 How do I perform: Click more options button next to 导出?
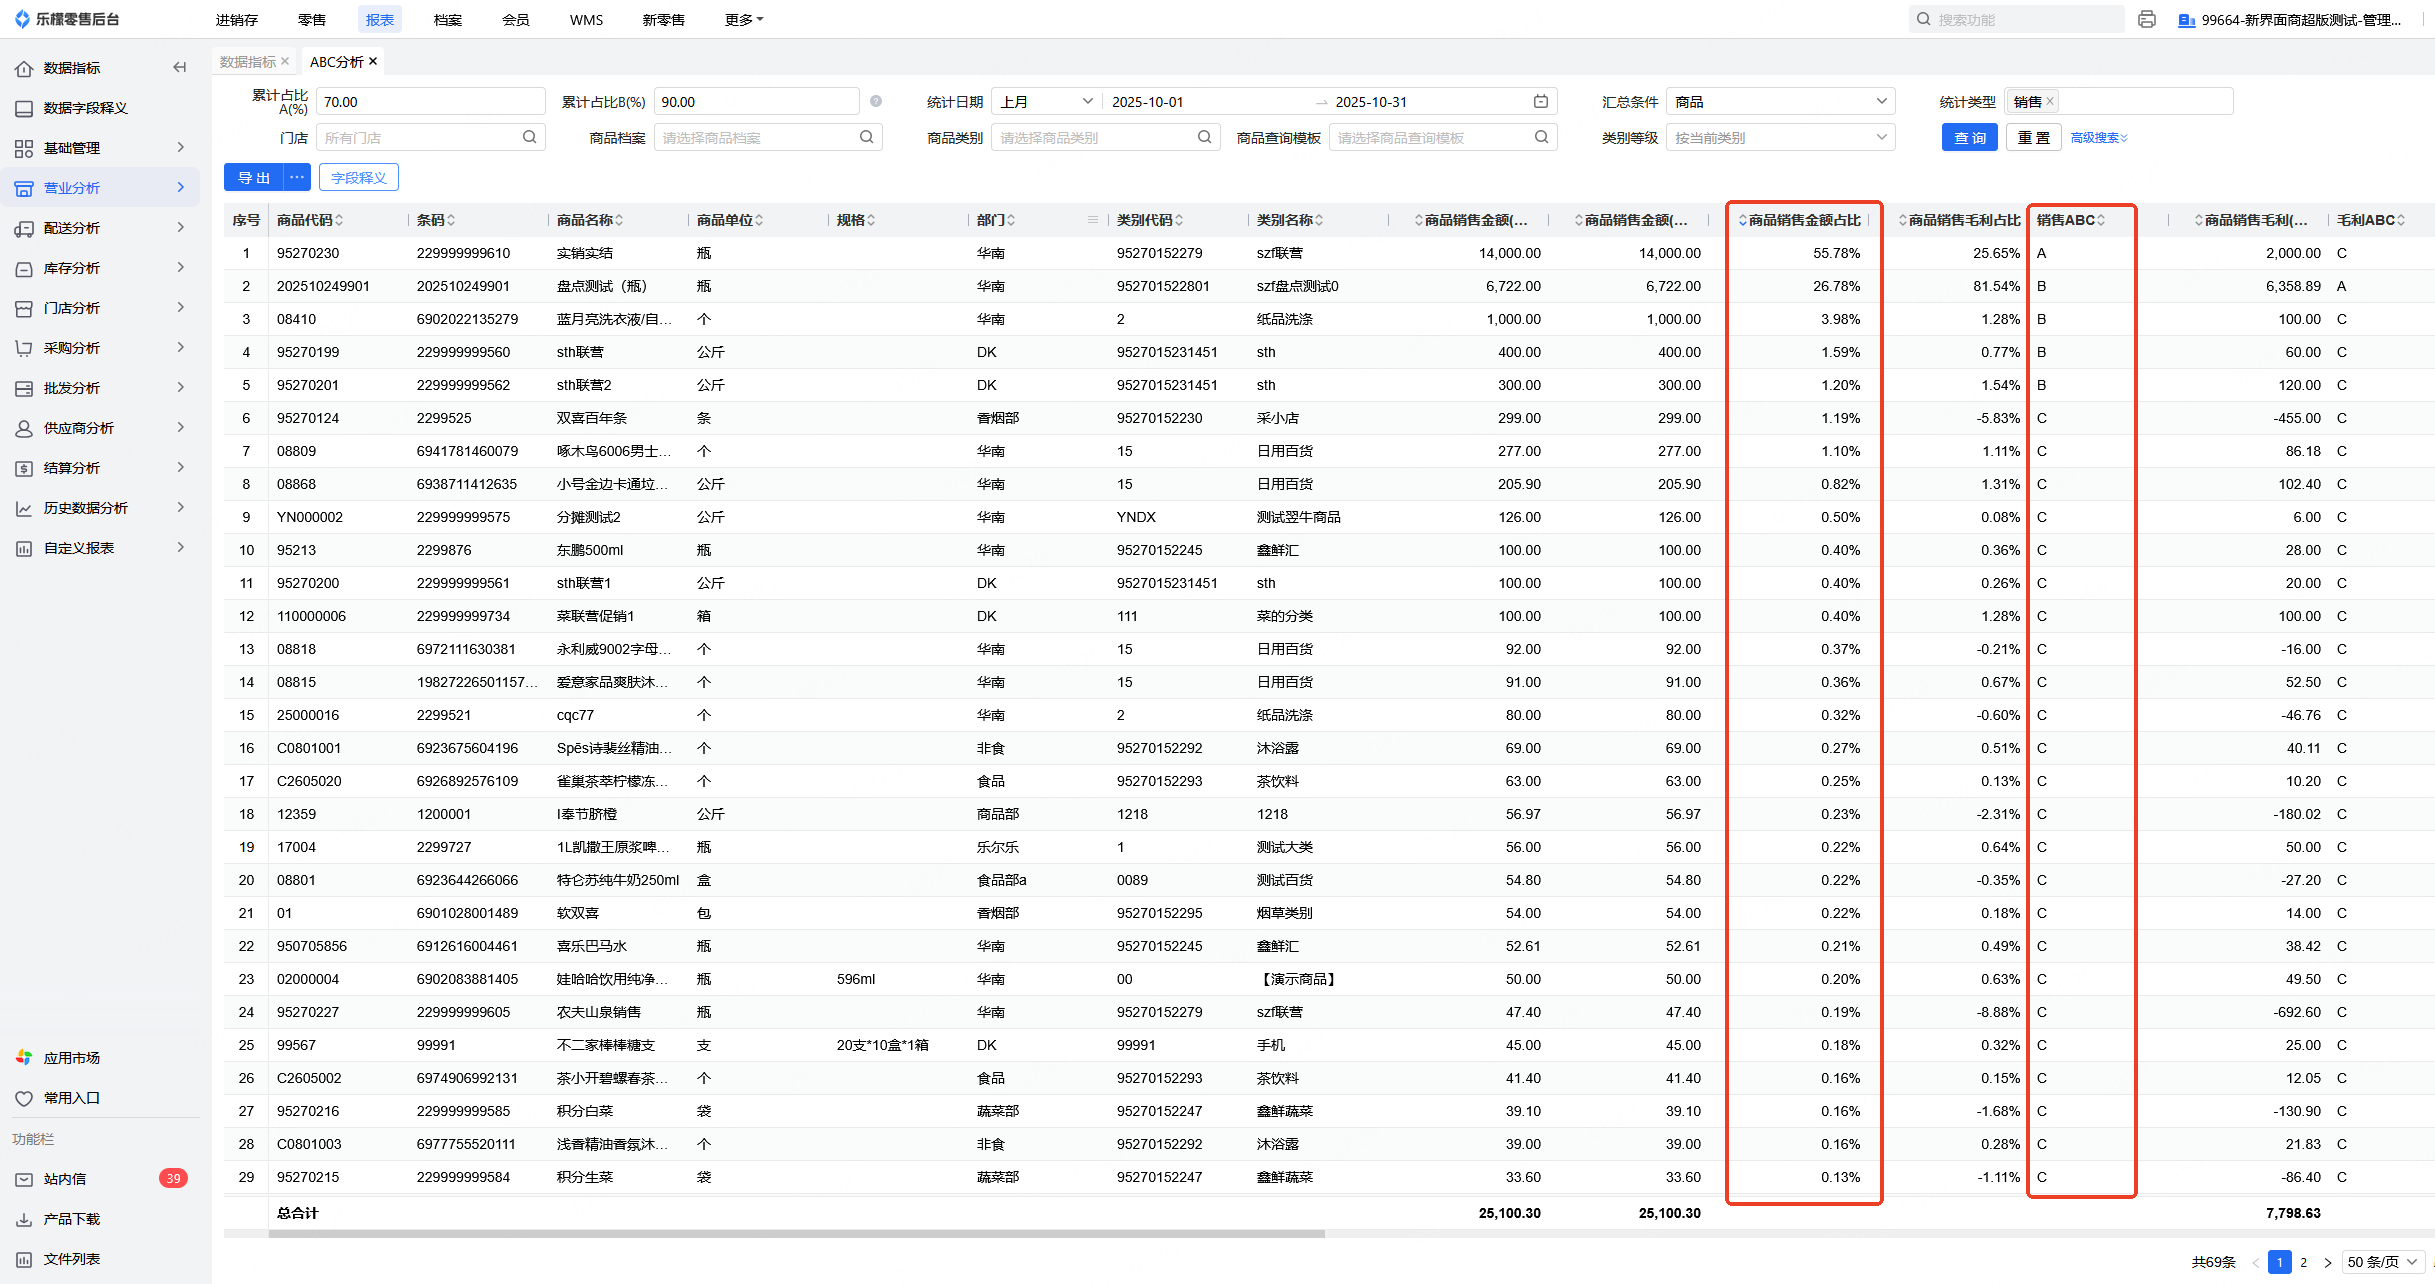297,177
